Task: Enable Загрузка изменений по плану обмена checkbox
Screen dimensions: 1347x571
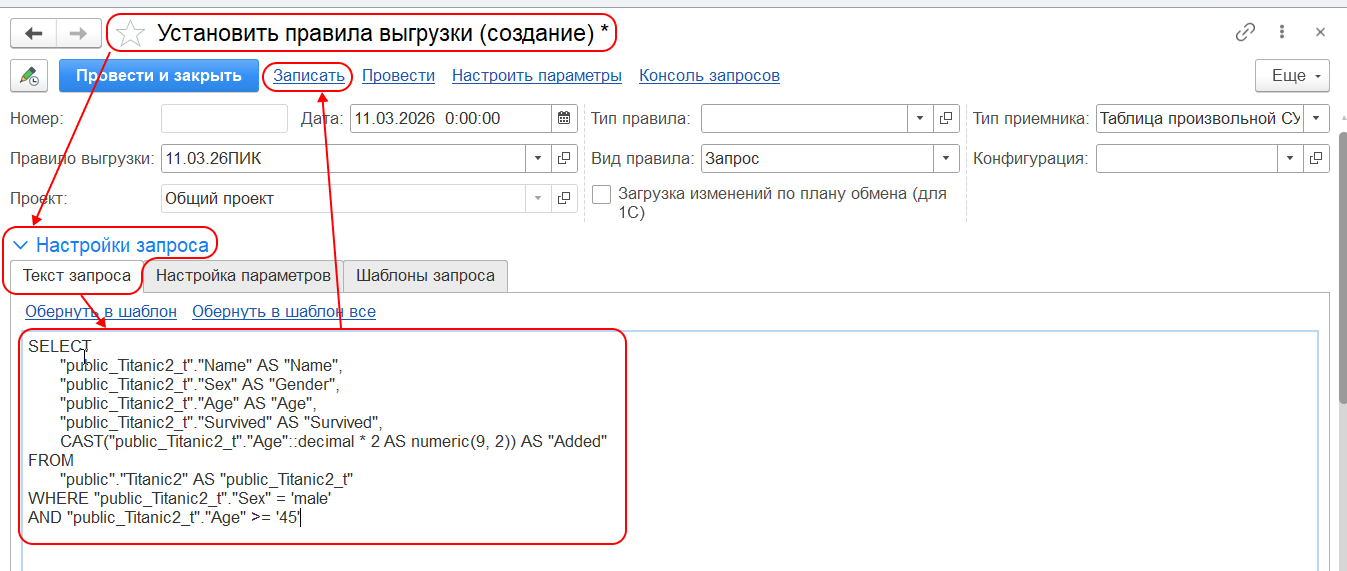Action: pos(601,195)
